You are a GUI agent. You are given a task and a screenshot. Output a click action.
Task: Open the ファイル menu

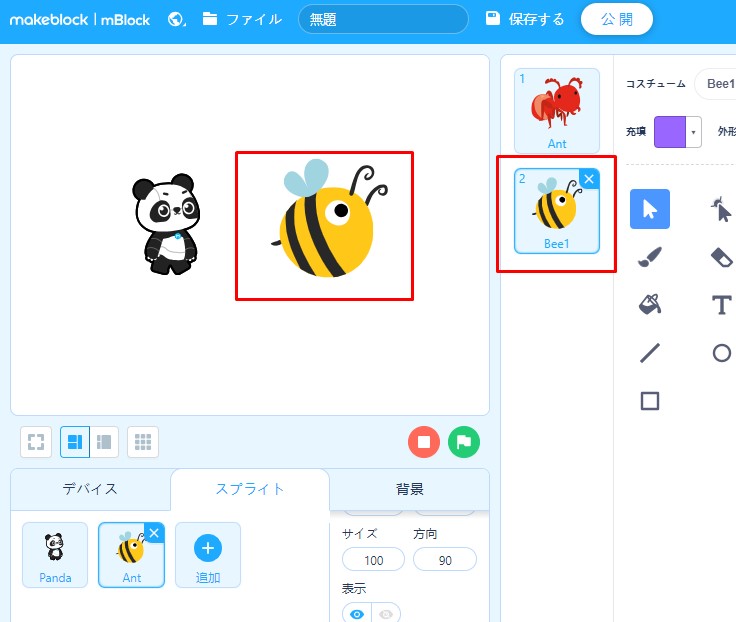pos(242,19)
